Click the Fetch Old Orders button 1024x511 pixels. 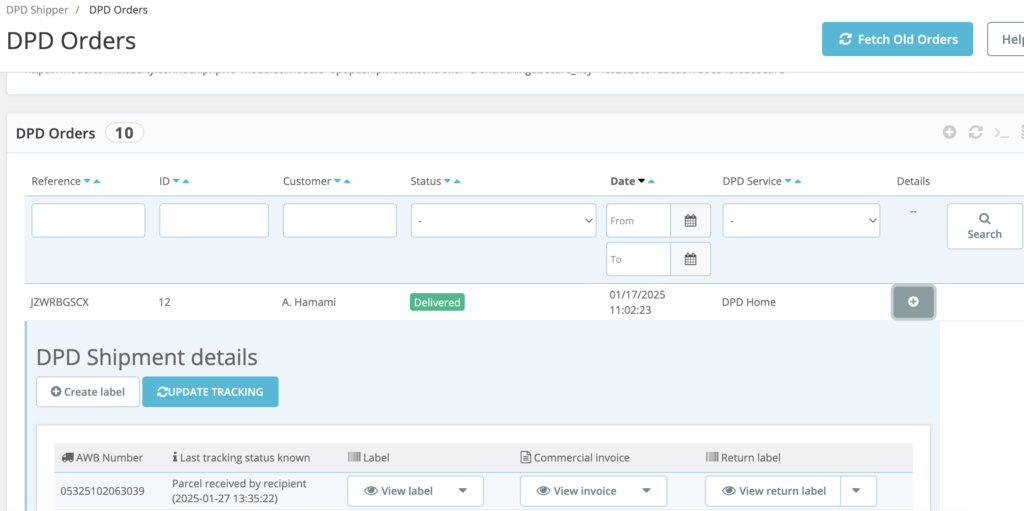click(897, 39)
